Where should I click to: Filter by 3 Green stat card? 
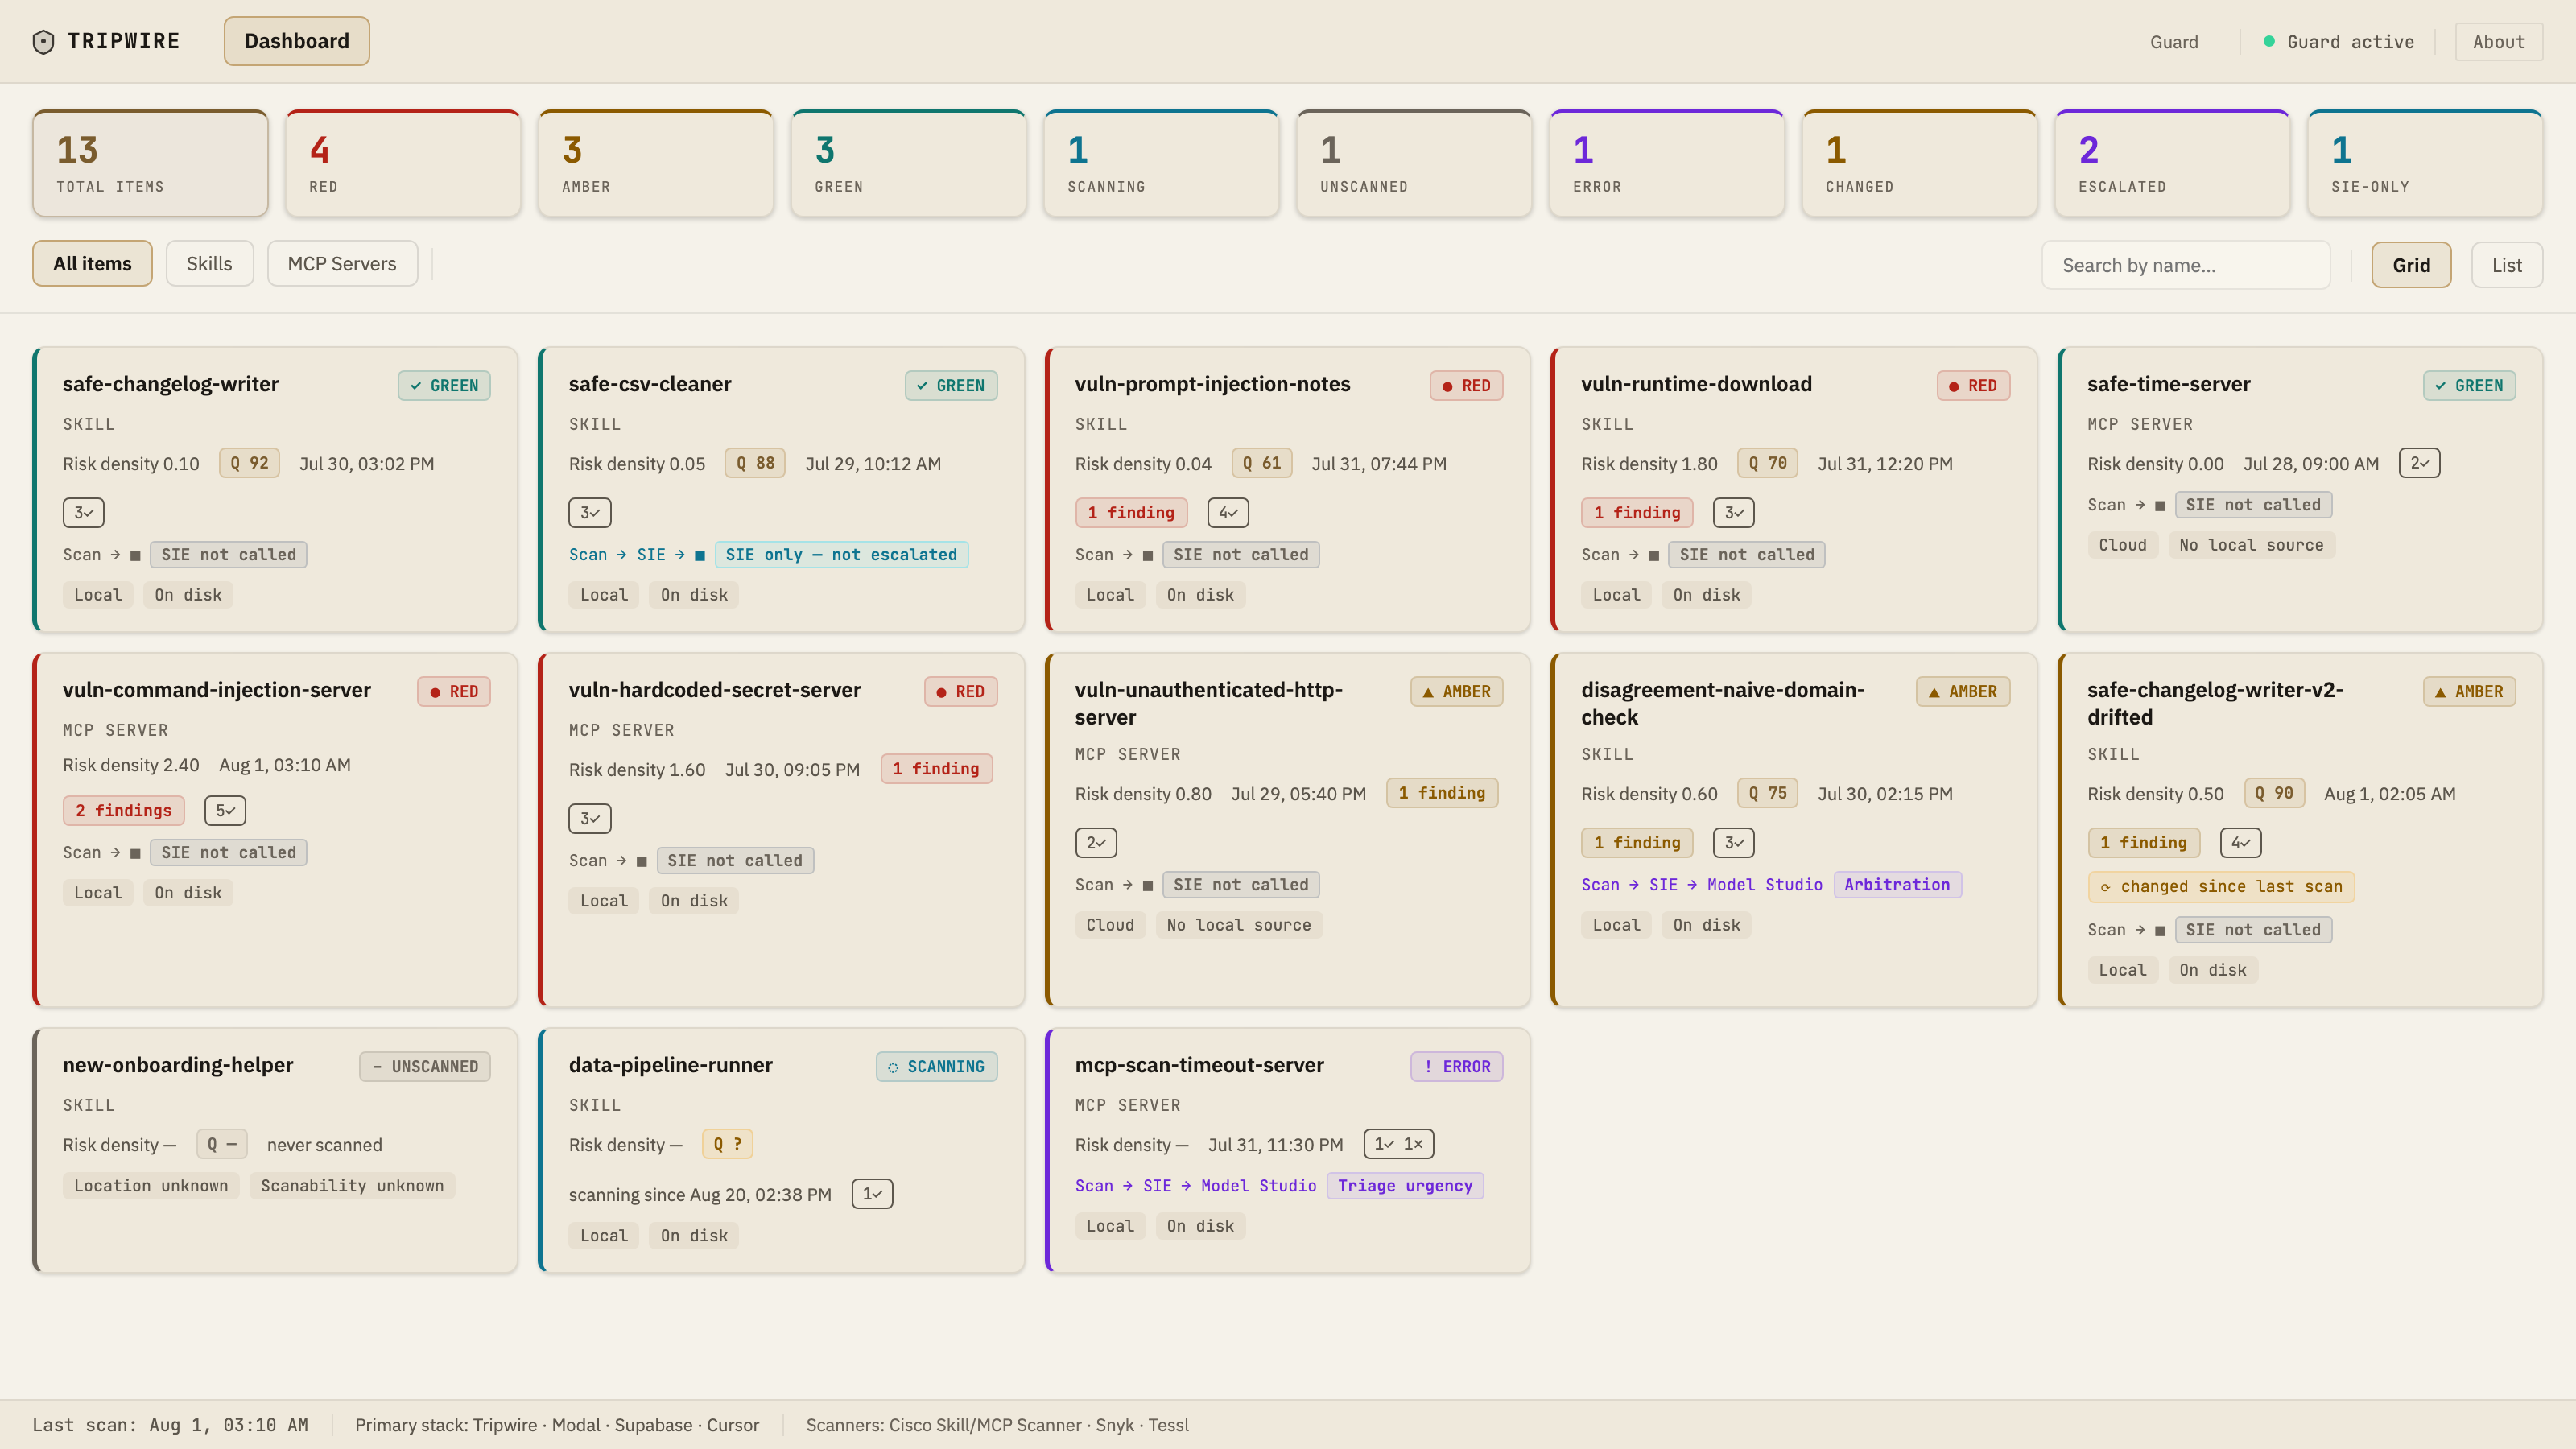pos(909,164)
